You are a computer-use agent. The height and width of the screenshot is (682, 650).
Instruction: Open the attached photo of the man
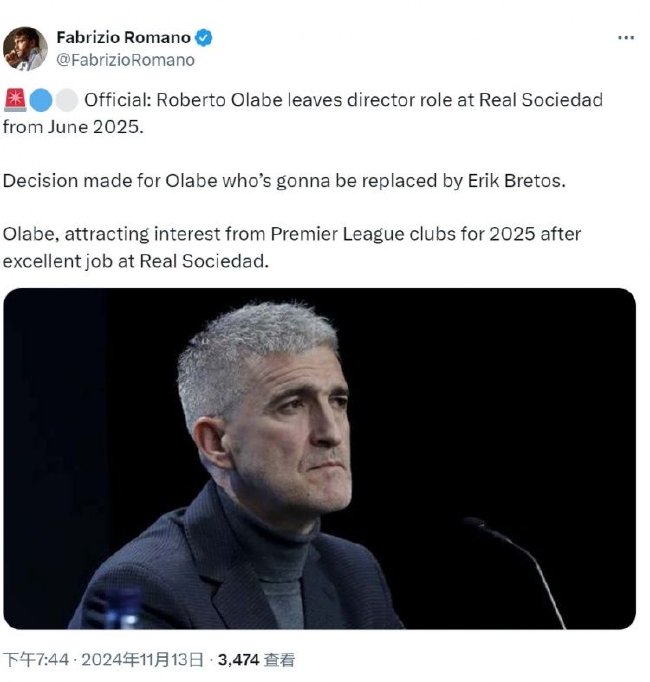(319, 458)
